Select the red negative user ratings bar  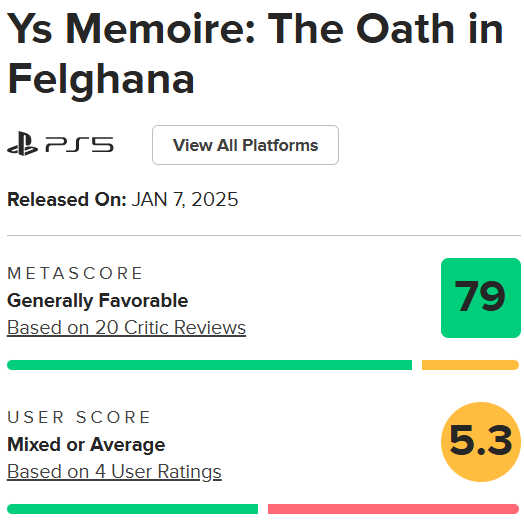click(393, 509)
